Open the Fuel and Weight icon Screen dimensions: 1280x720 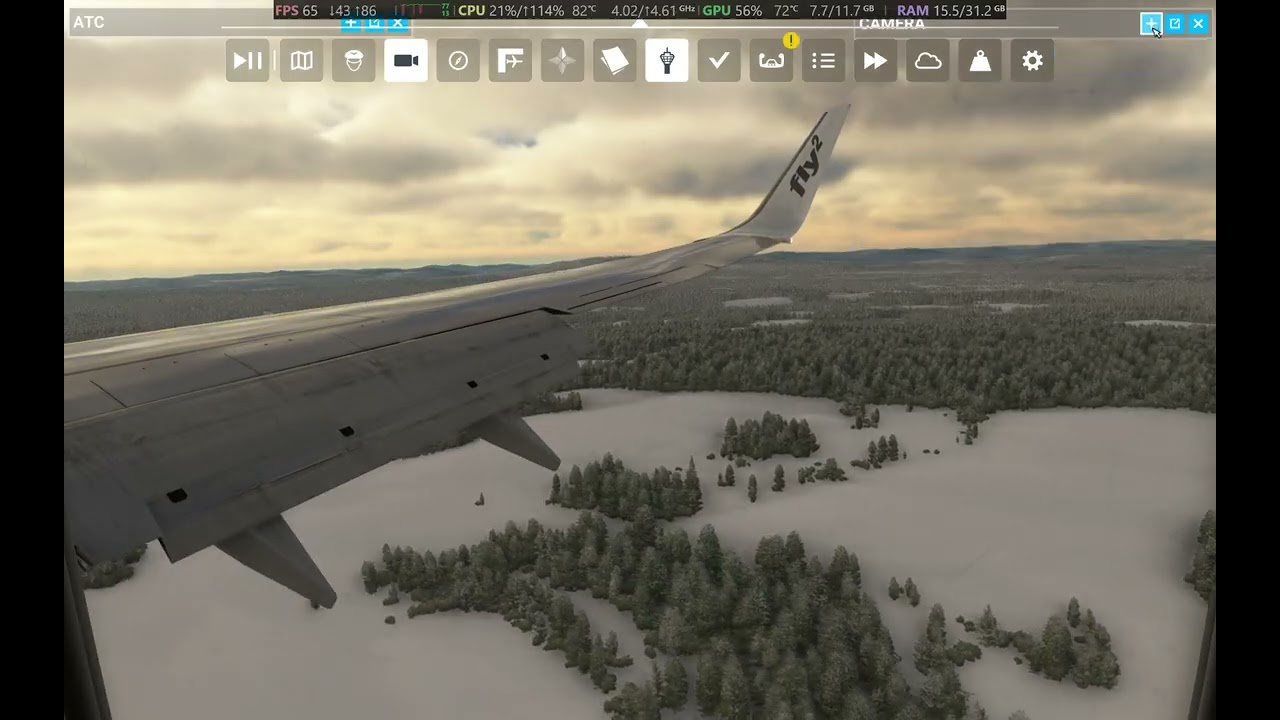(x=980, y=61)
